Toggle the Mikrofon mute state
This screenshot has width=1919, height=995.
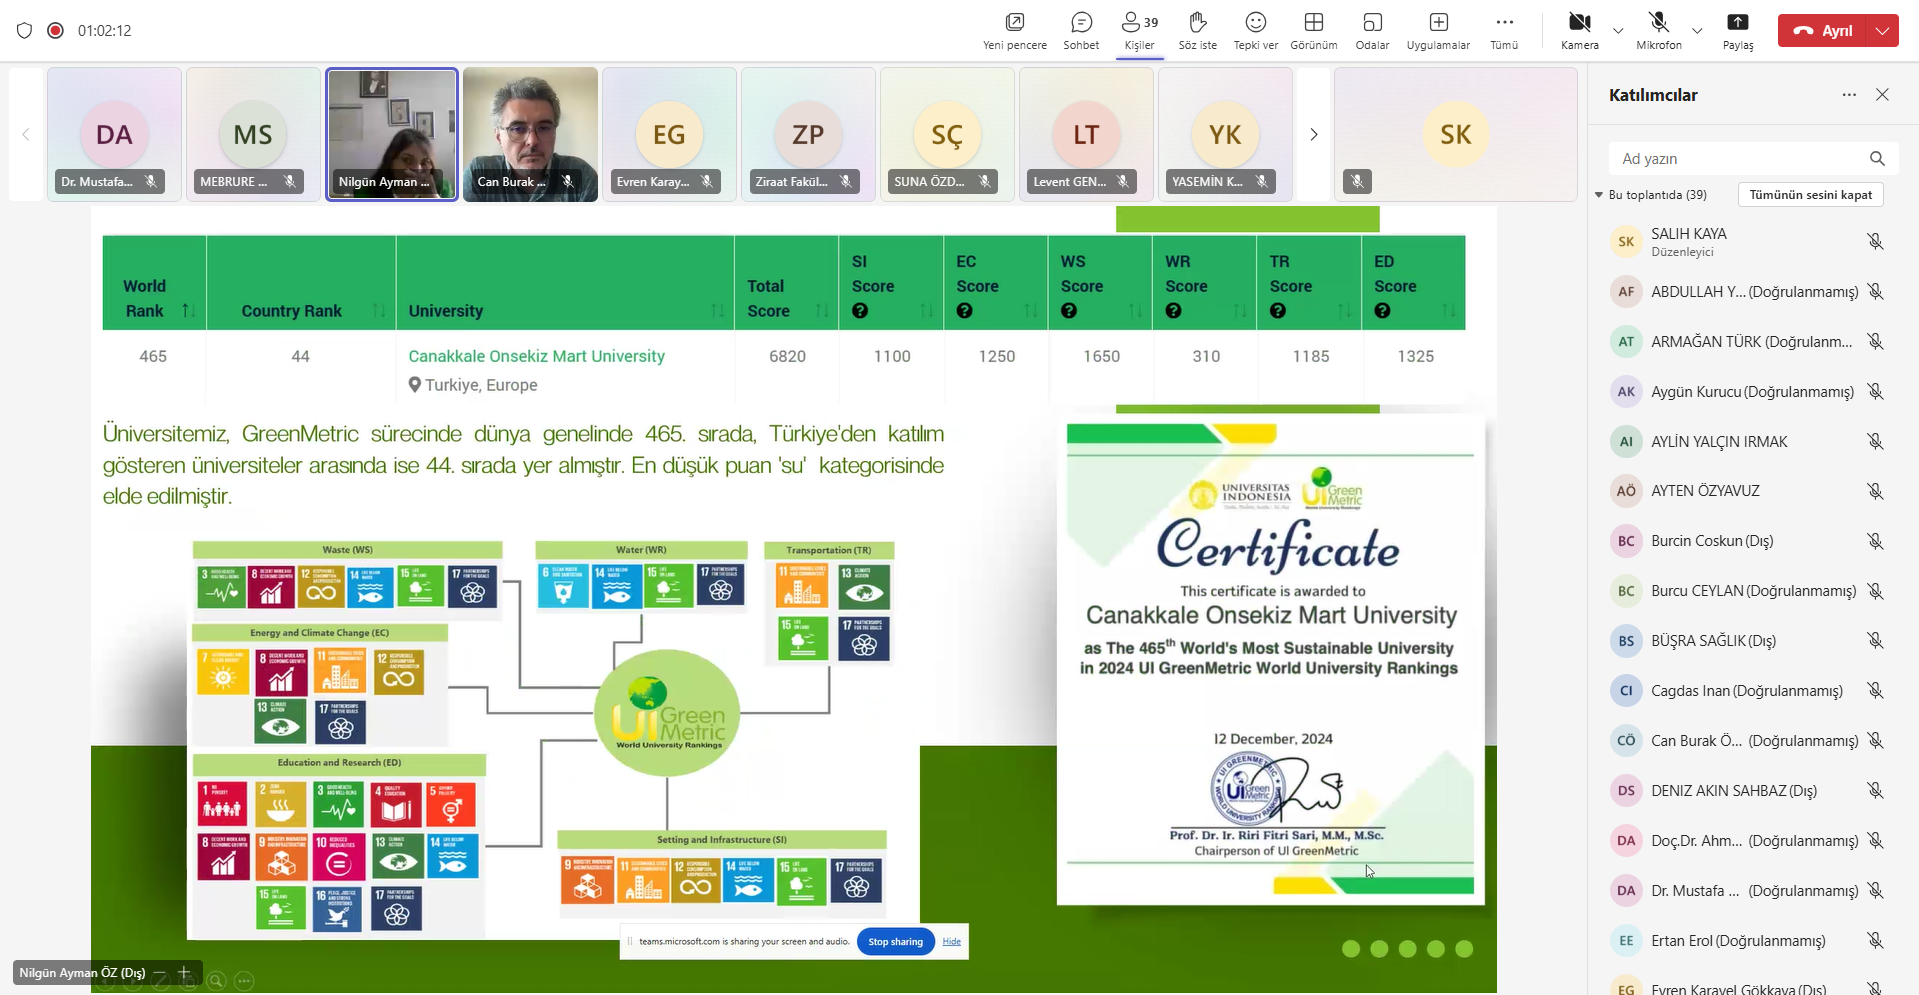click(x=1659, y=30)
